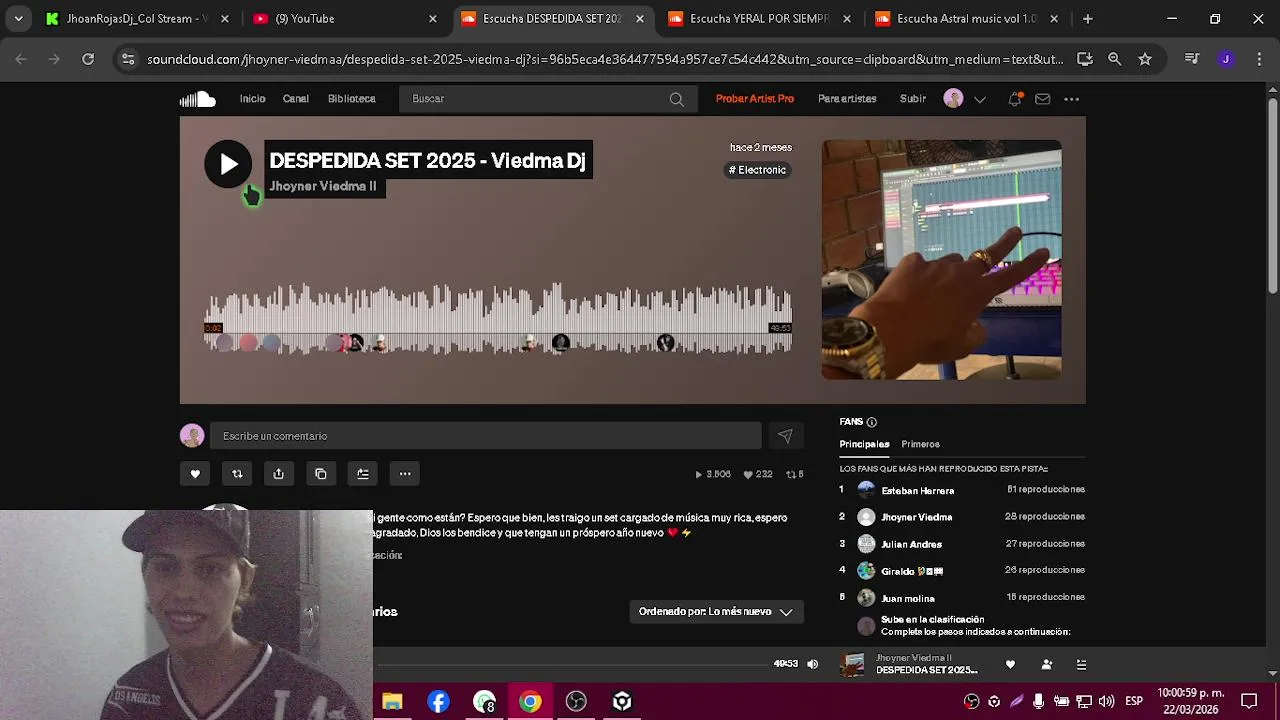Expand the profile menu chevron
1280x720 pixels.
click(x=980, y=99)
